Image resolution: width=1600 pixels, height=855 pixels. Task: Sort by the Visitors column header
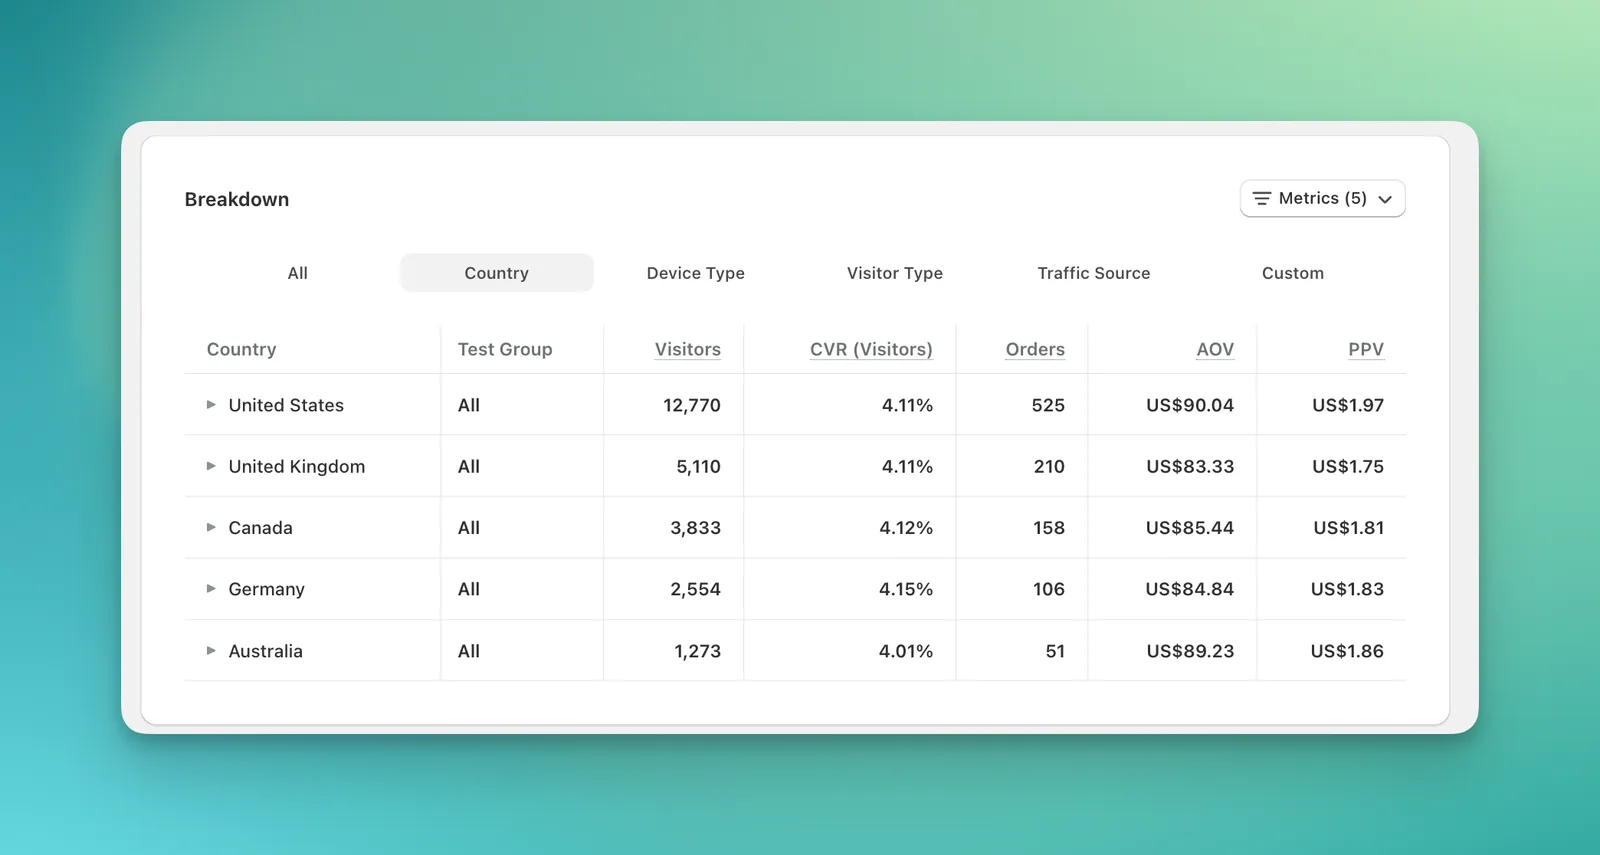687,349
